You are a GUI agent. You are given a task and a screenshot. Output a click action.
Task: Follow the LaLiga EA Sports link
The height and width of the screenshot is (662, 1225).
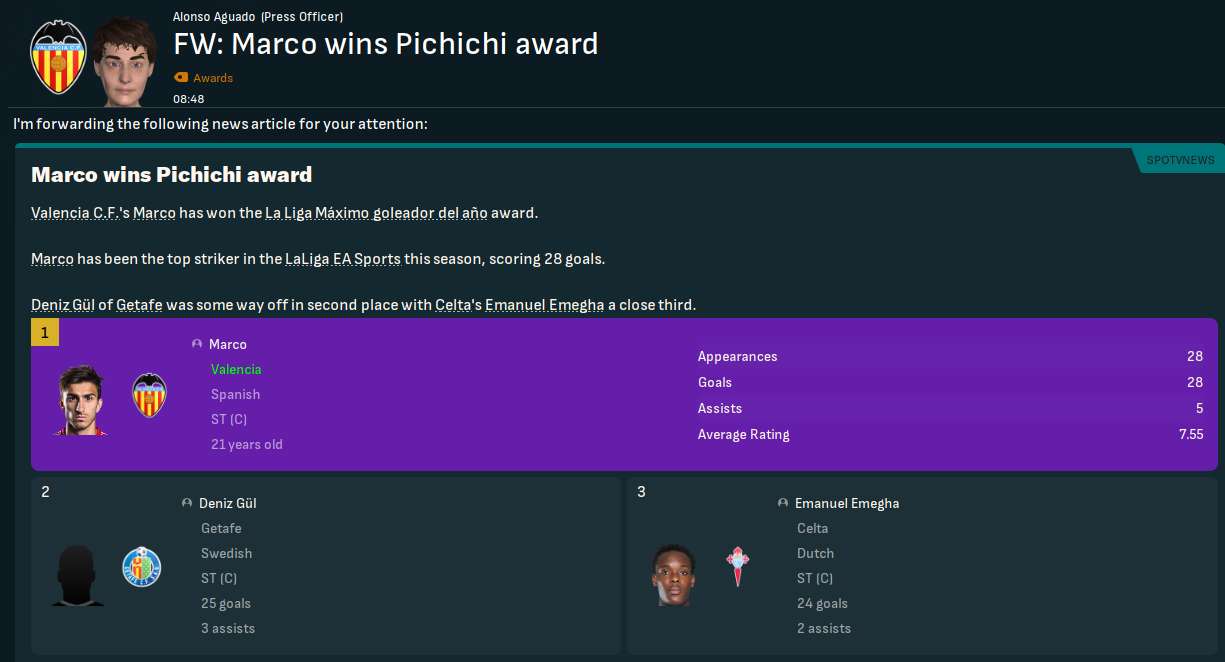tap(343, 259)
